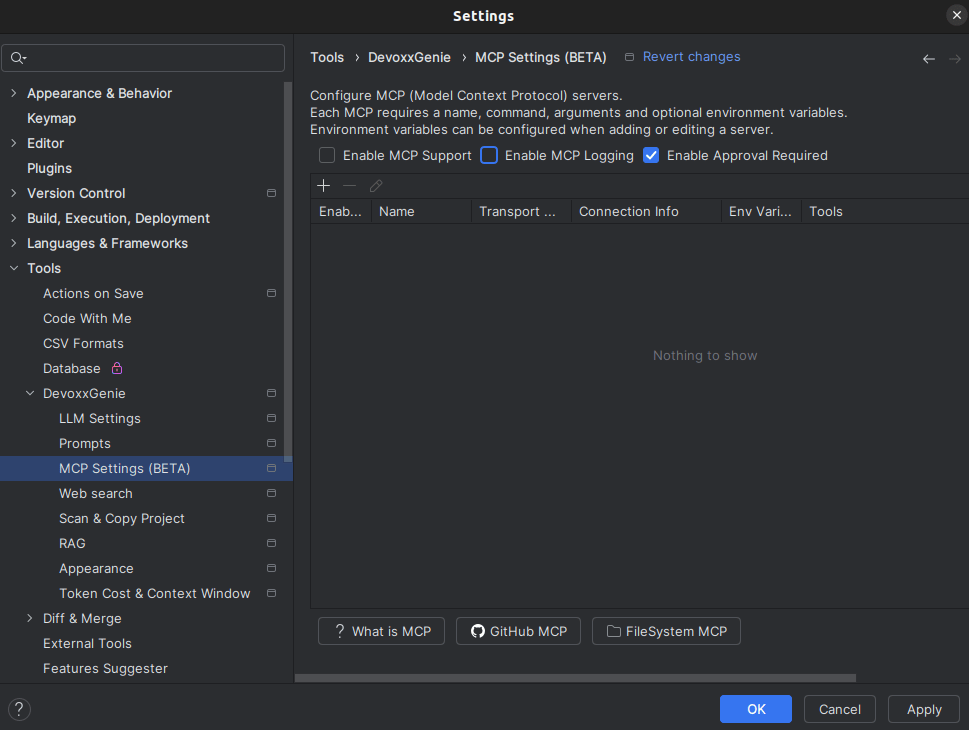Screen dimensions: 969x730
Task: Expand Appearance & Behavior section
Action: pyautogui.click(x=13, y=93)
